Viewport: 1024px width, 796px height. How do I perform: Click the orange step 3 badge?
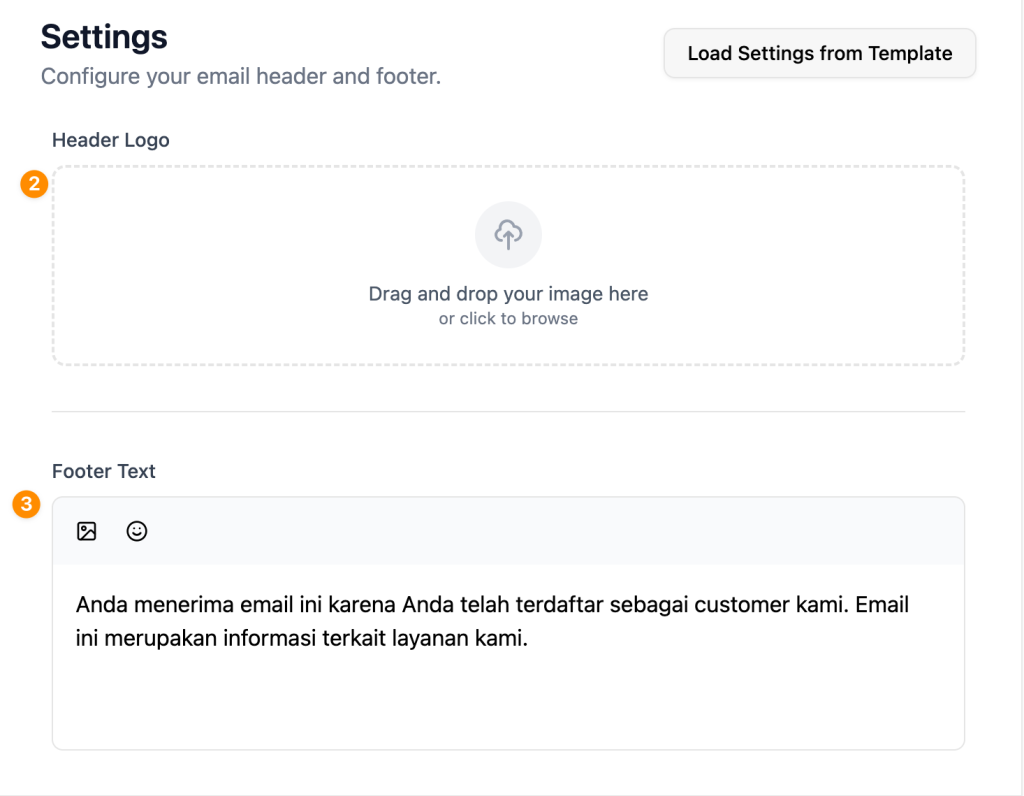(26, 505)
